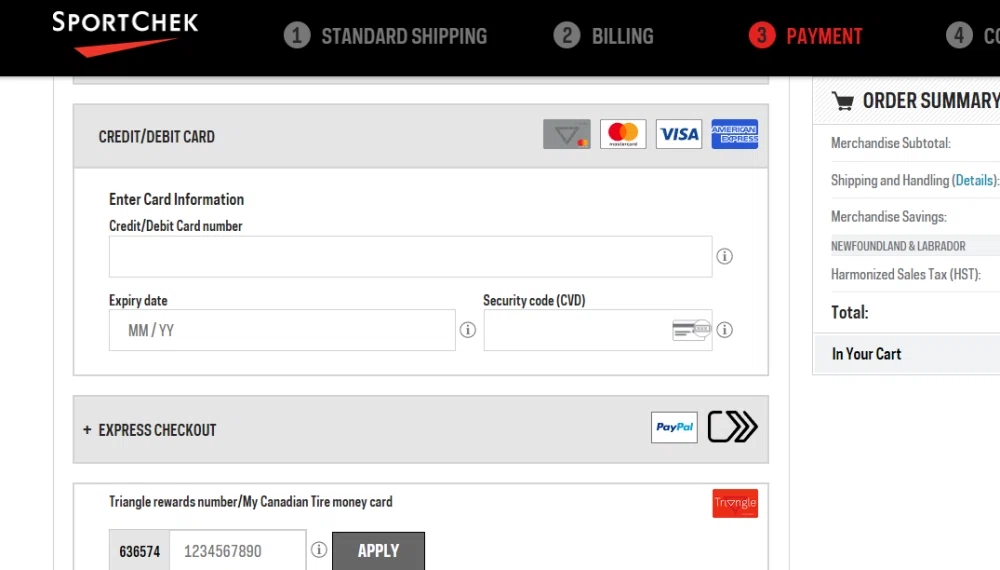Expand the Express Checkout section
The image size is (1000, 570).
coord(150,430)
